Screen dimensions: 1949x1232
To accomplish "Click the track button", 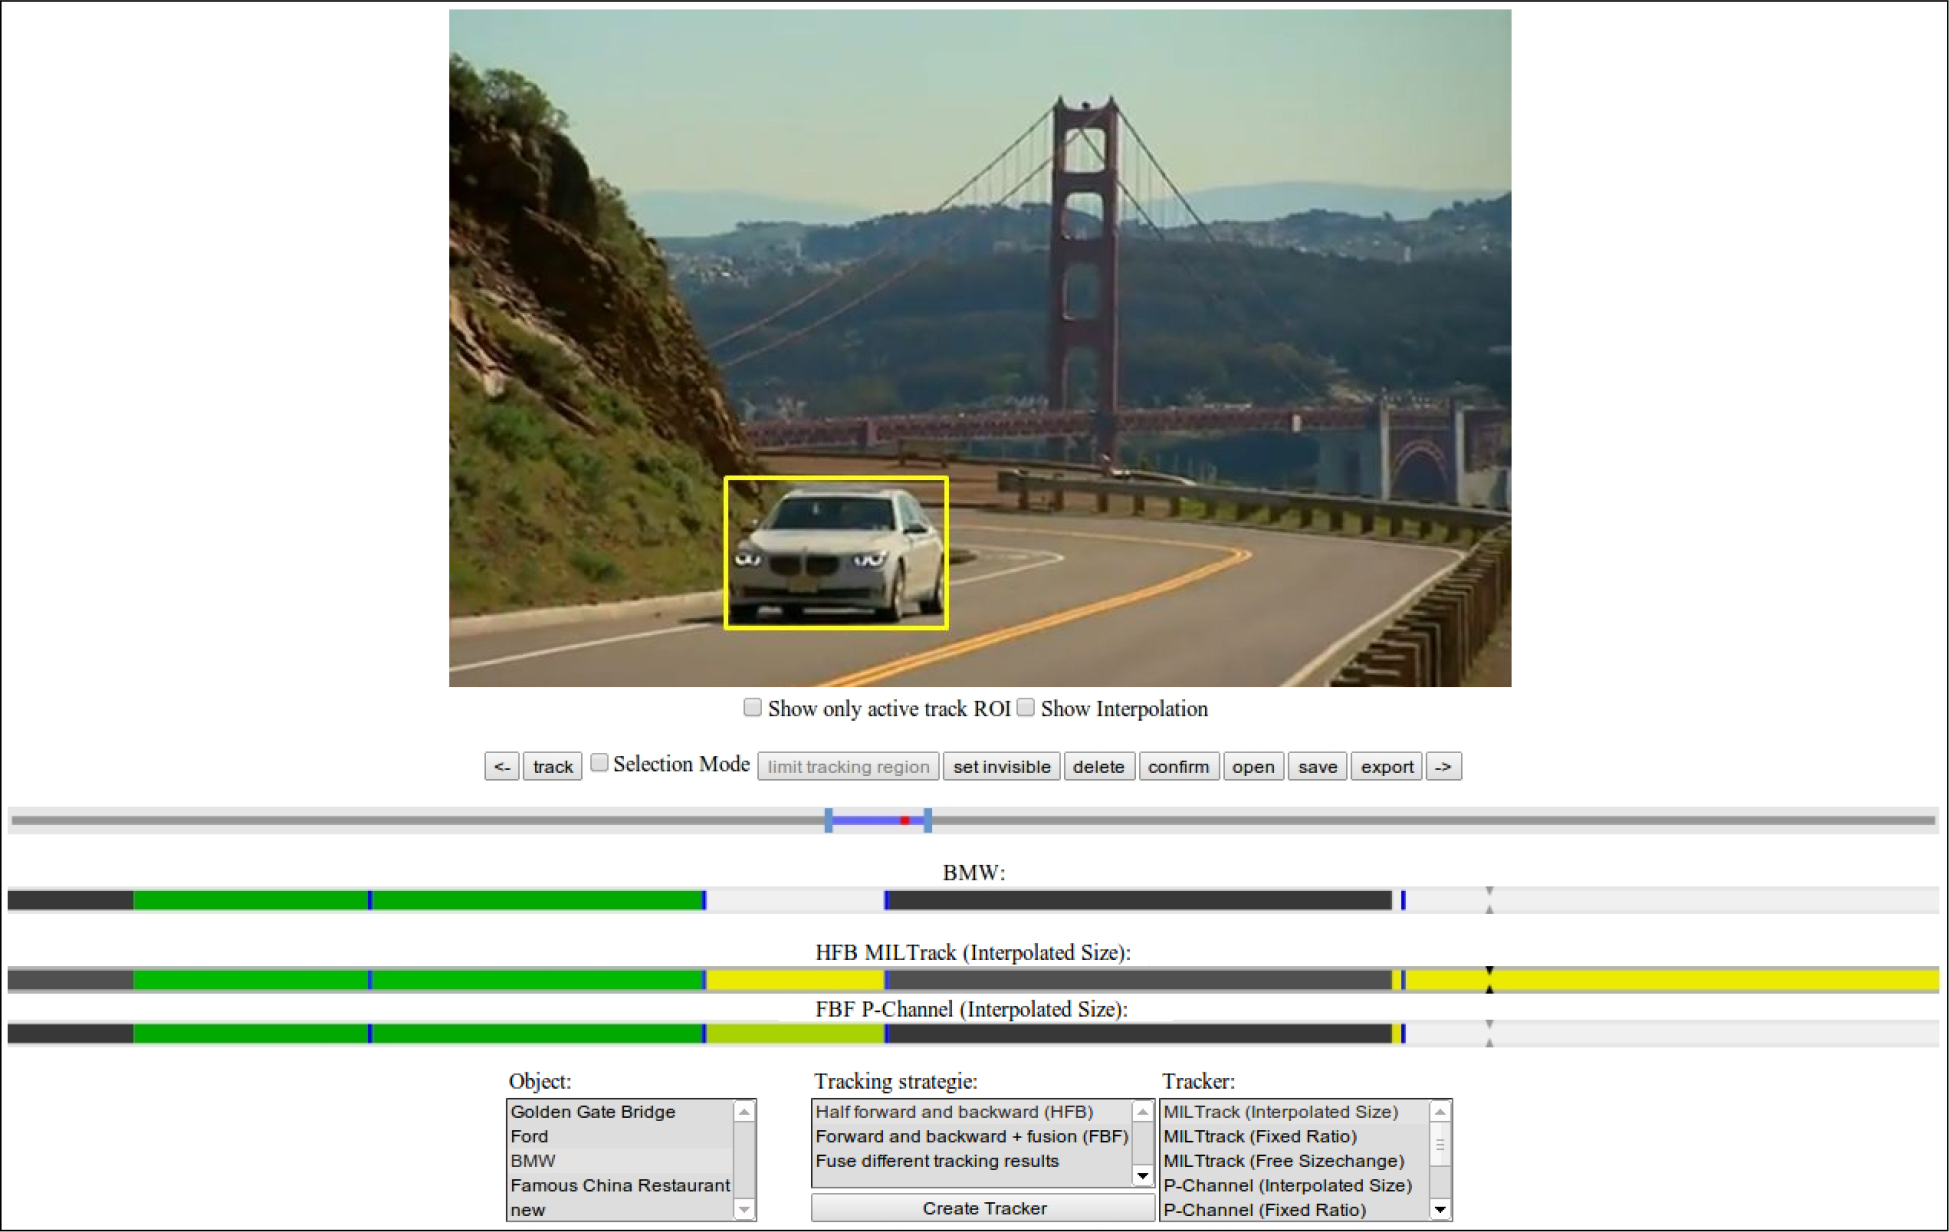I will [552, 767].
